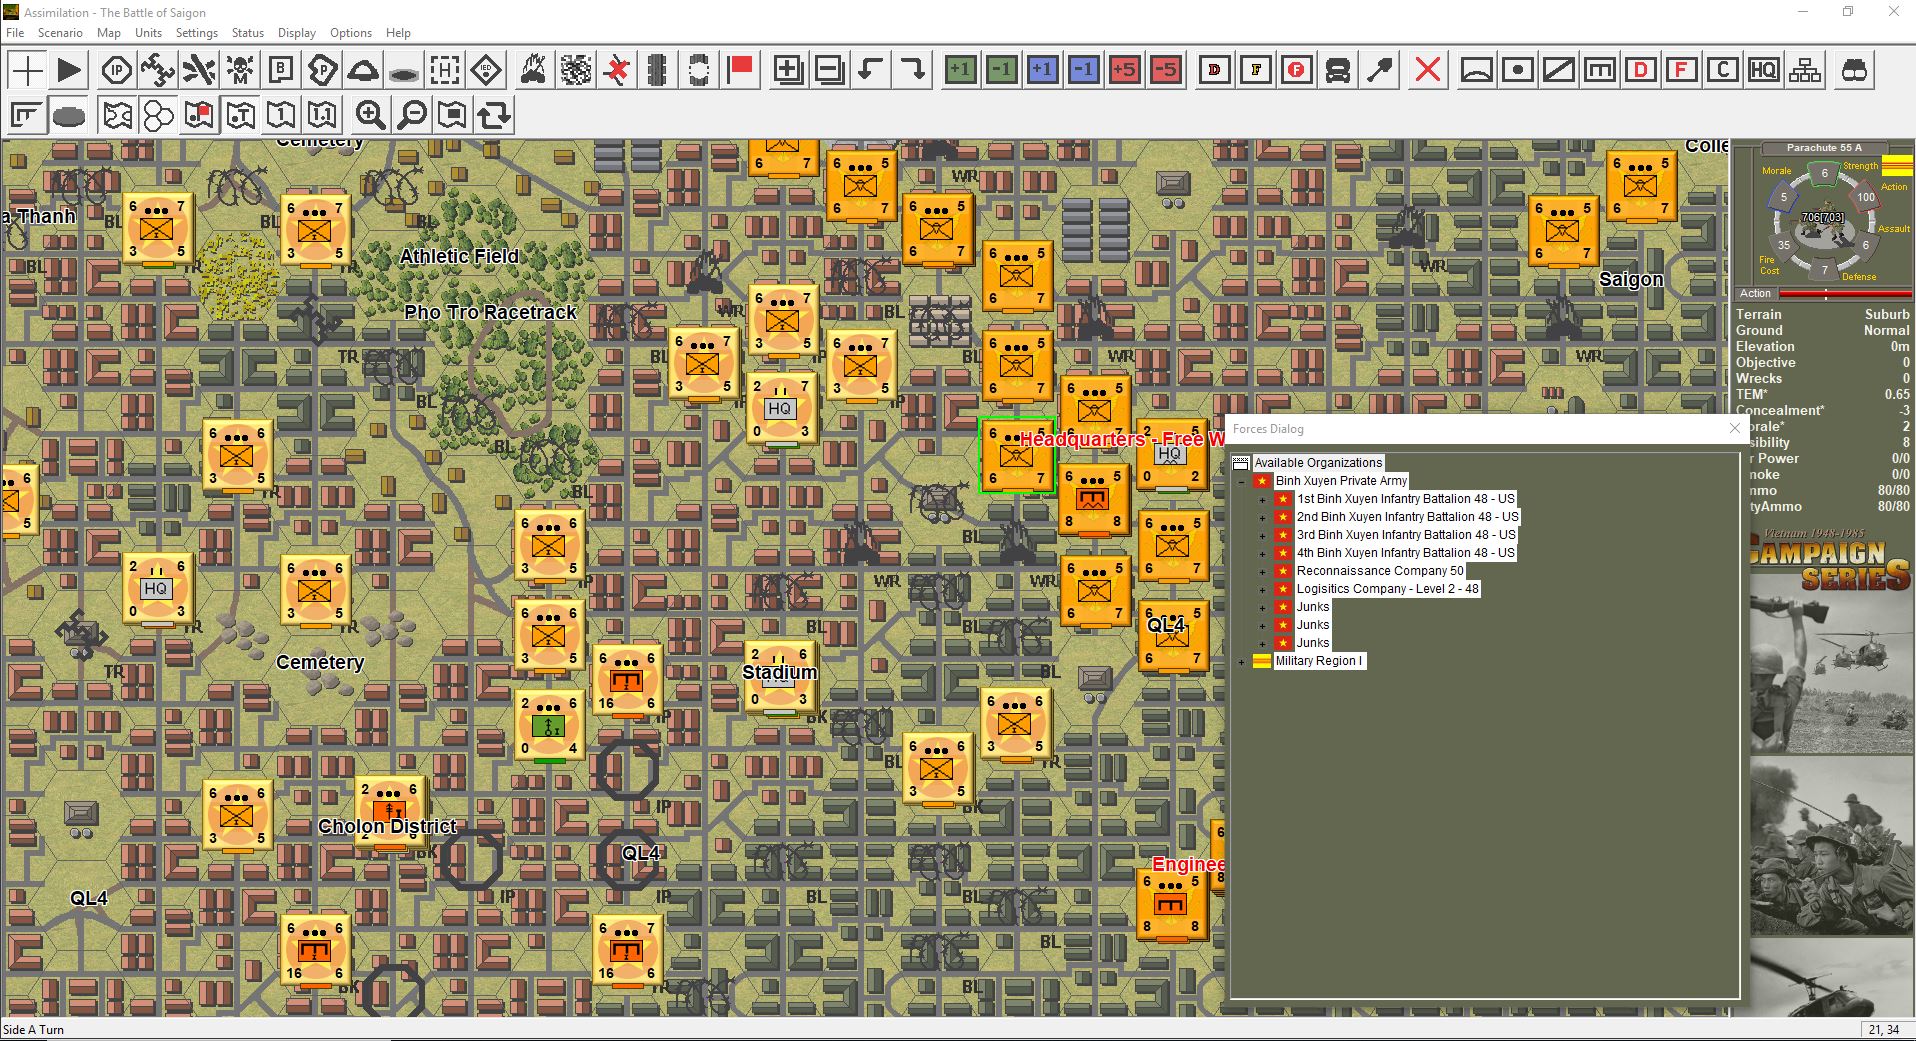Click the red -5 button

(1165, 70)
